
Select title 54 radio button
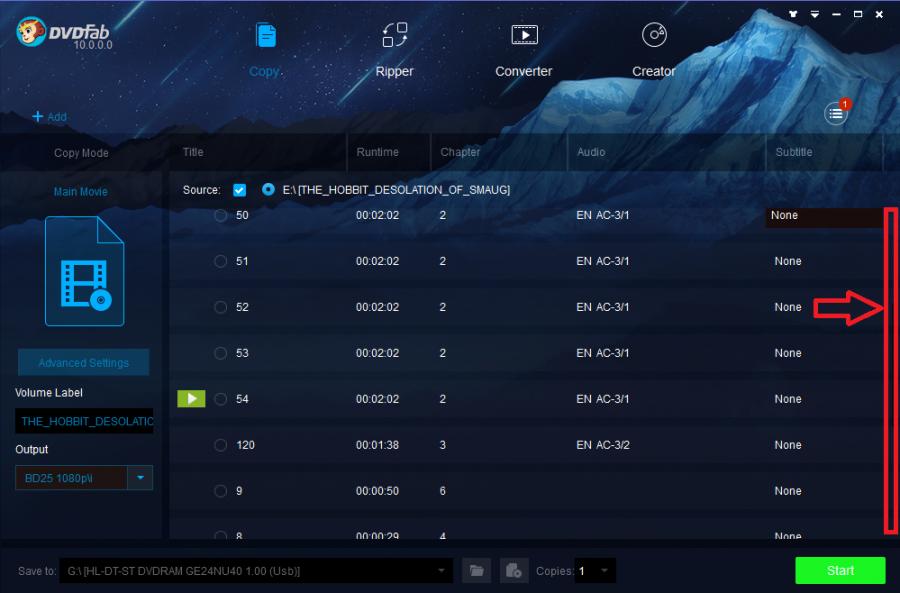coord(220,399)
